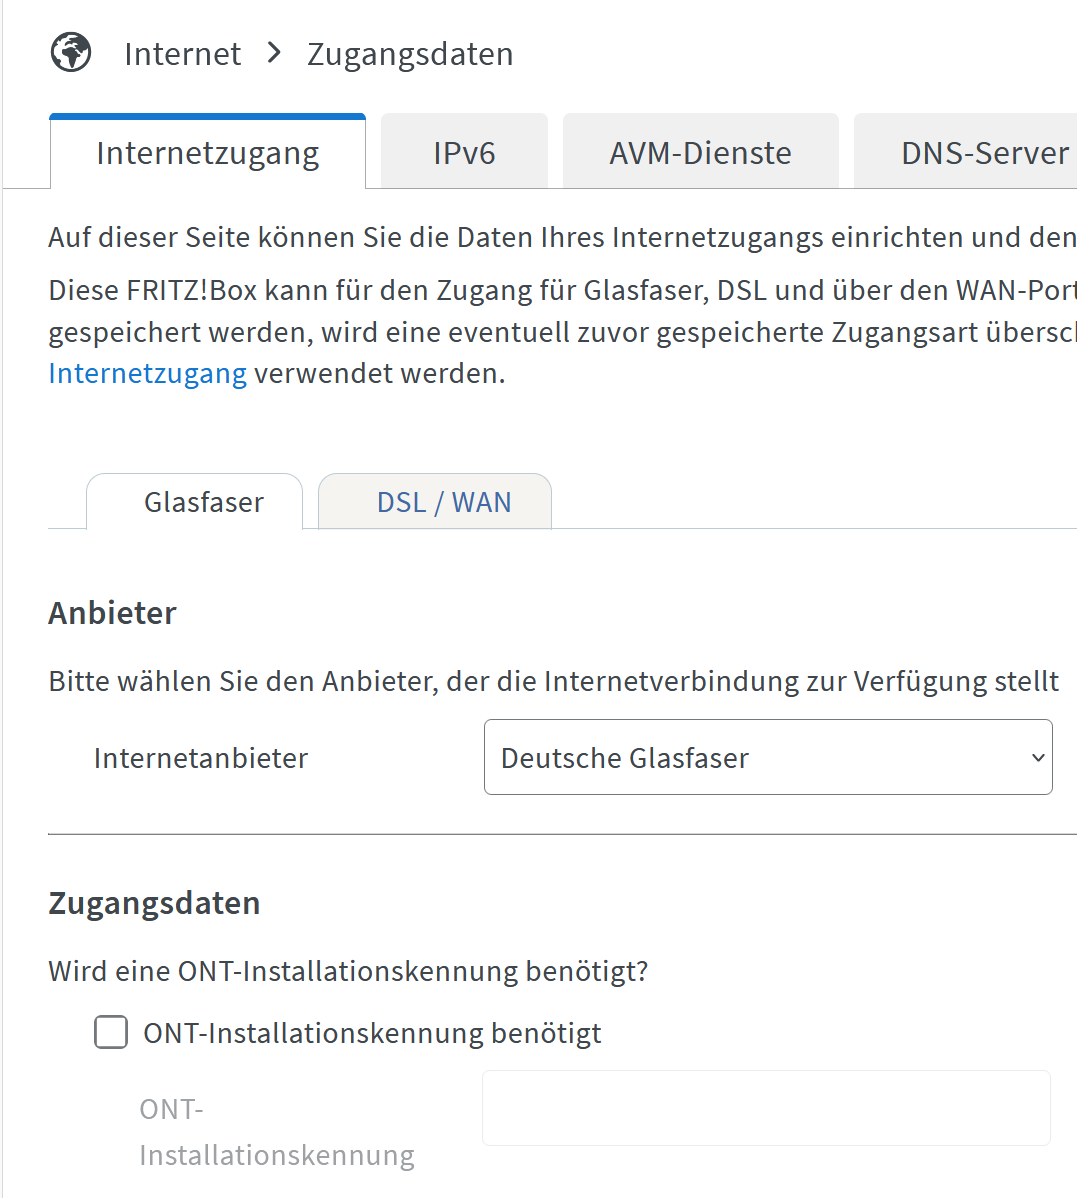This screenshot has width=1077, height=1198.
Task: Click the globe Internet icon
Action: coord(71,53)
